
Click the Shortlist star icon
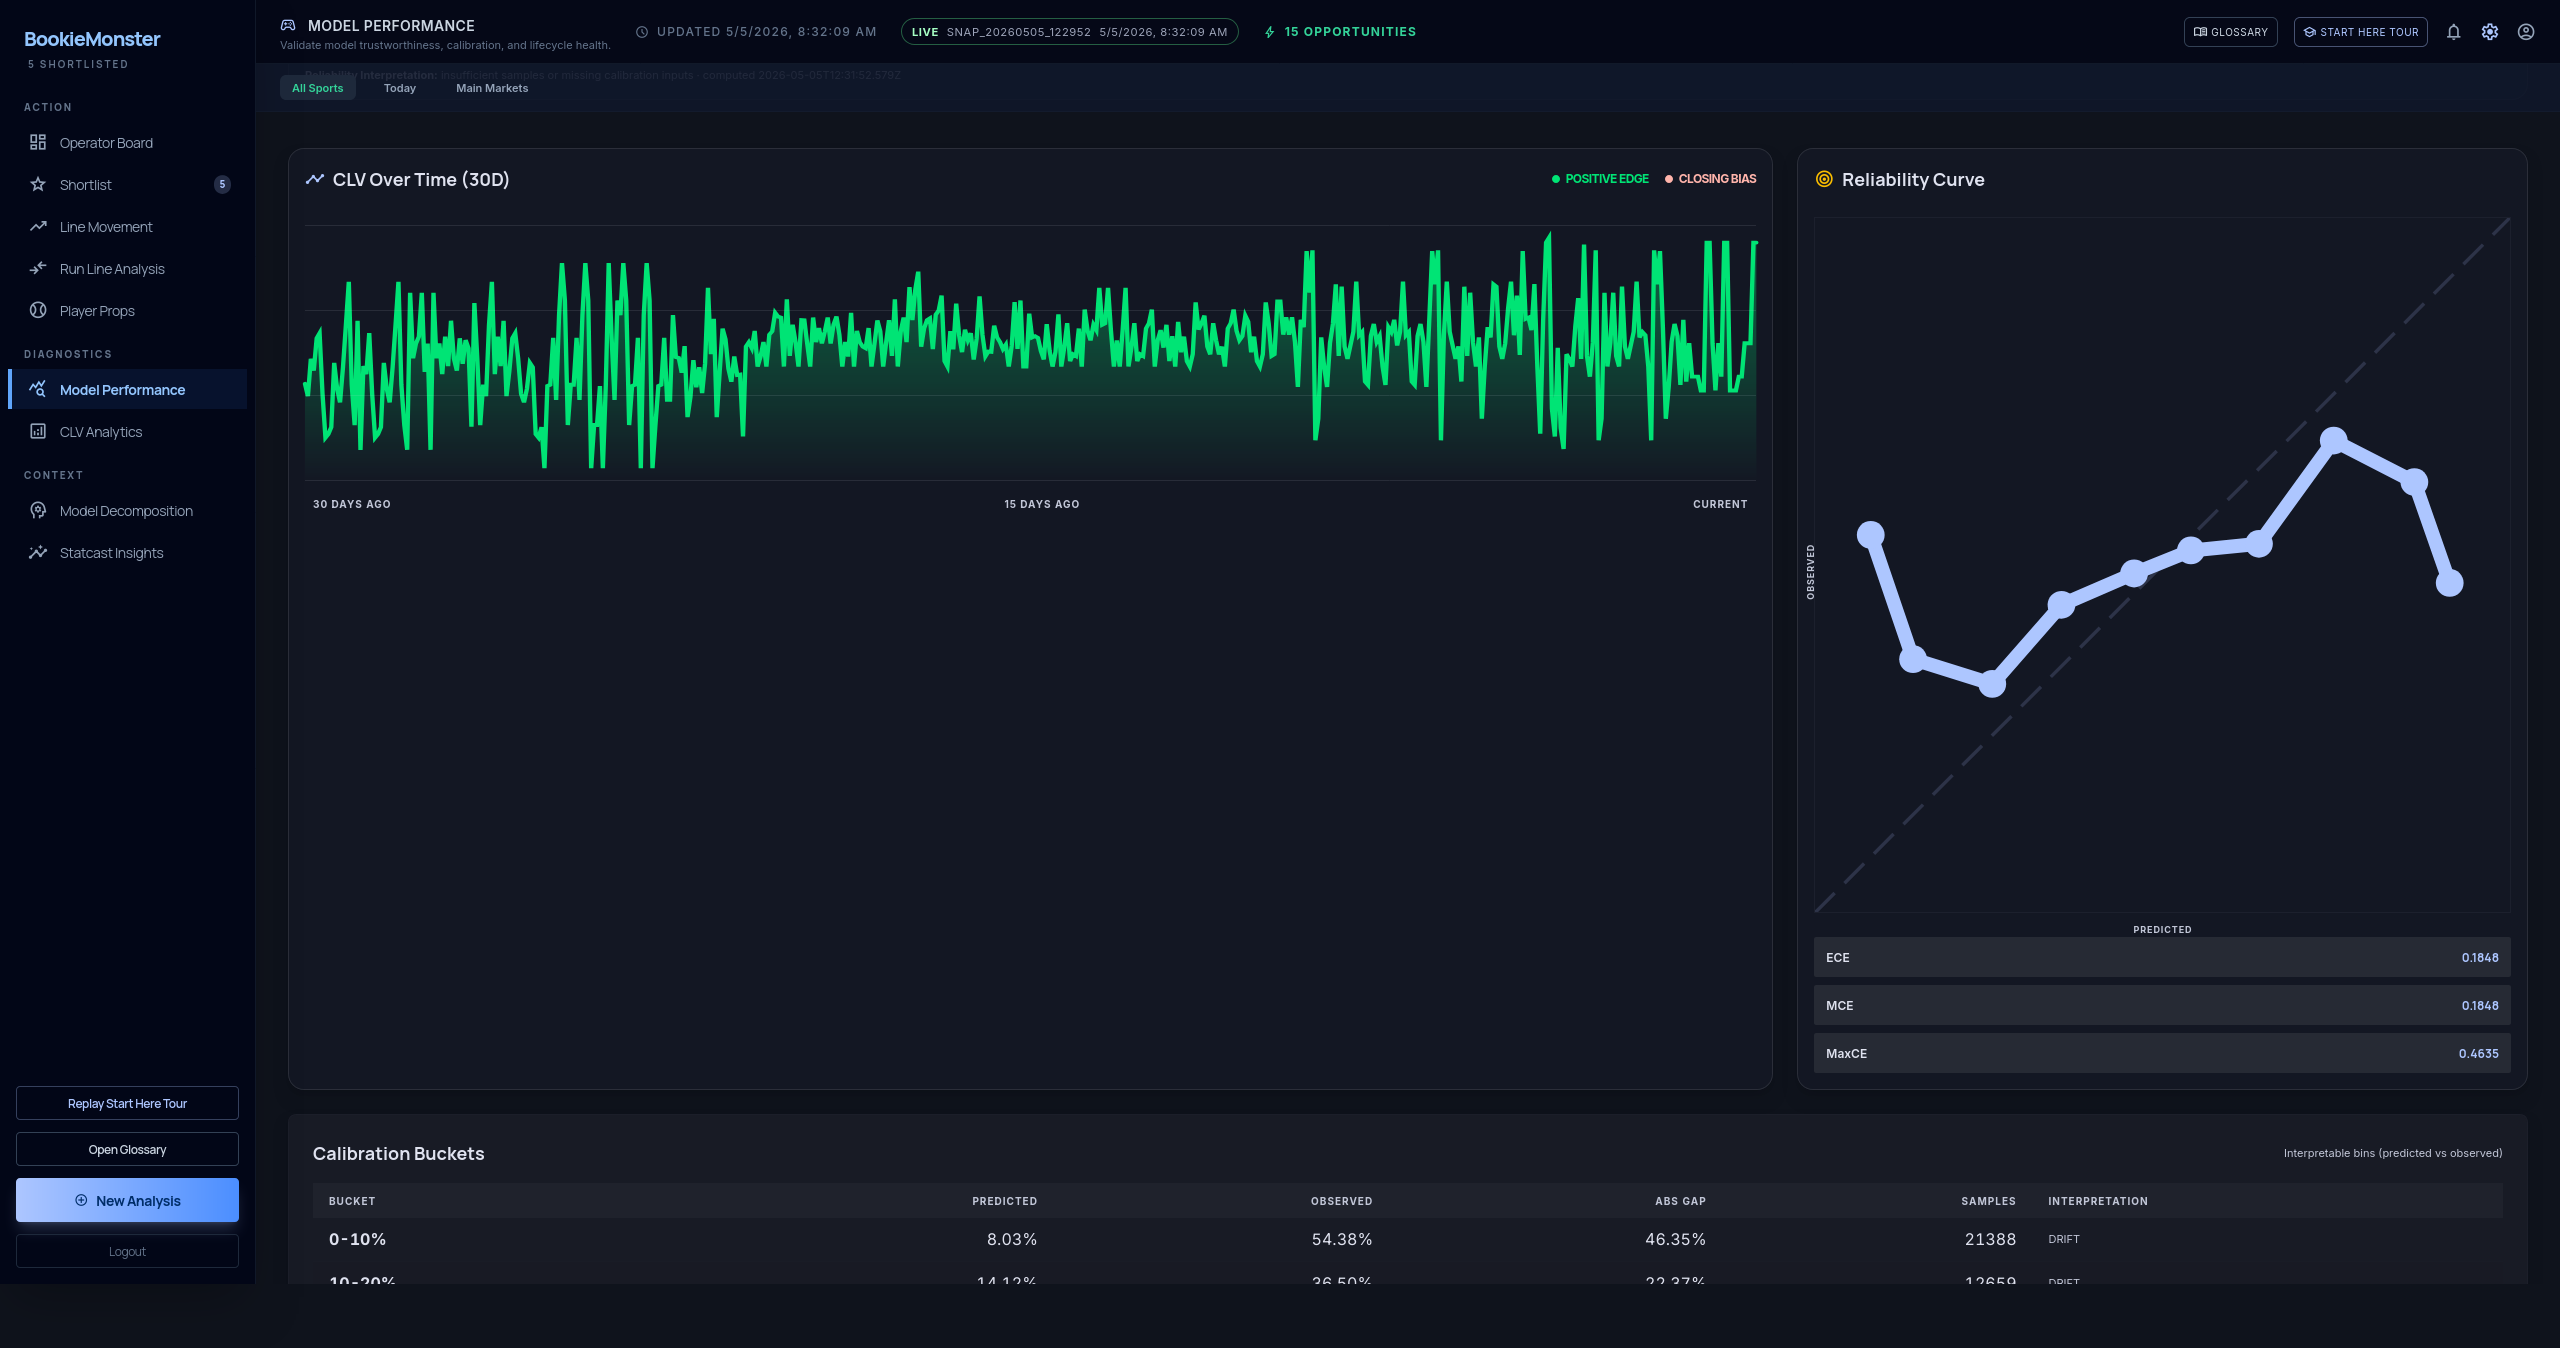coord(38,184)
